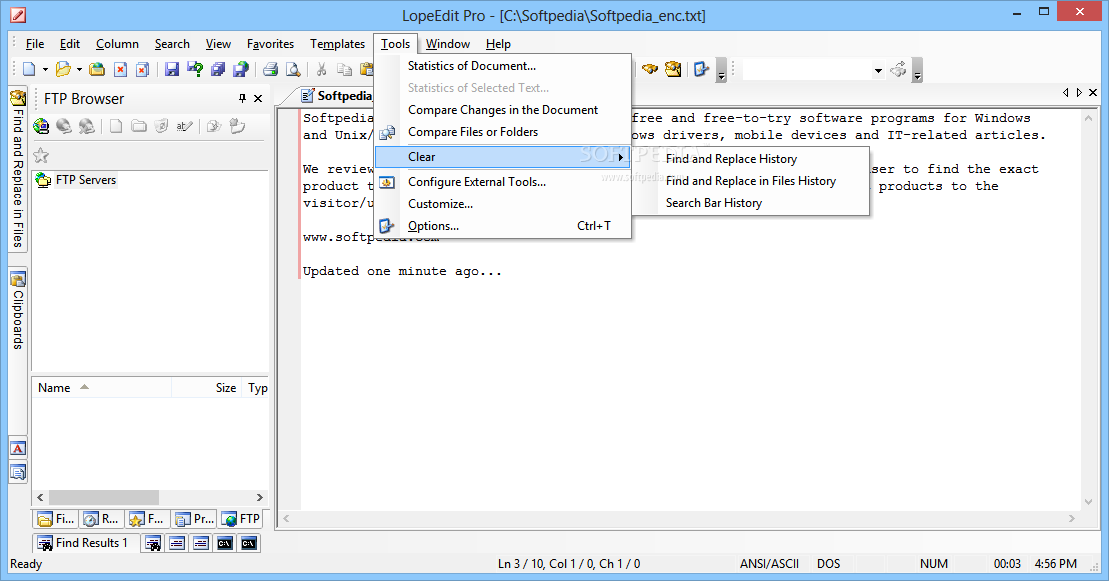Open the Templates menu
The image size is (1109, 581).
(337, 44)
